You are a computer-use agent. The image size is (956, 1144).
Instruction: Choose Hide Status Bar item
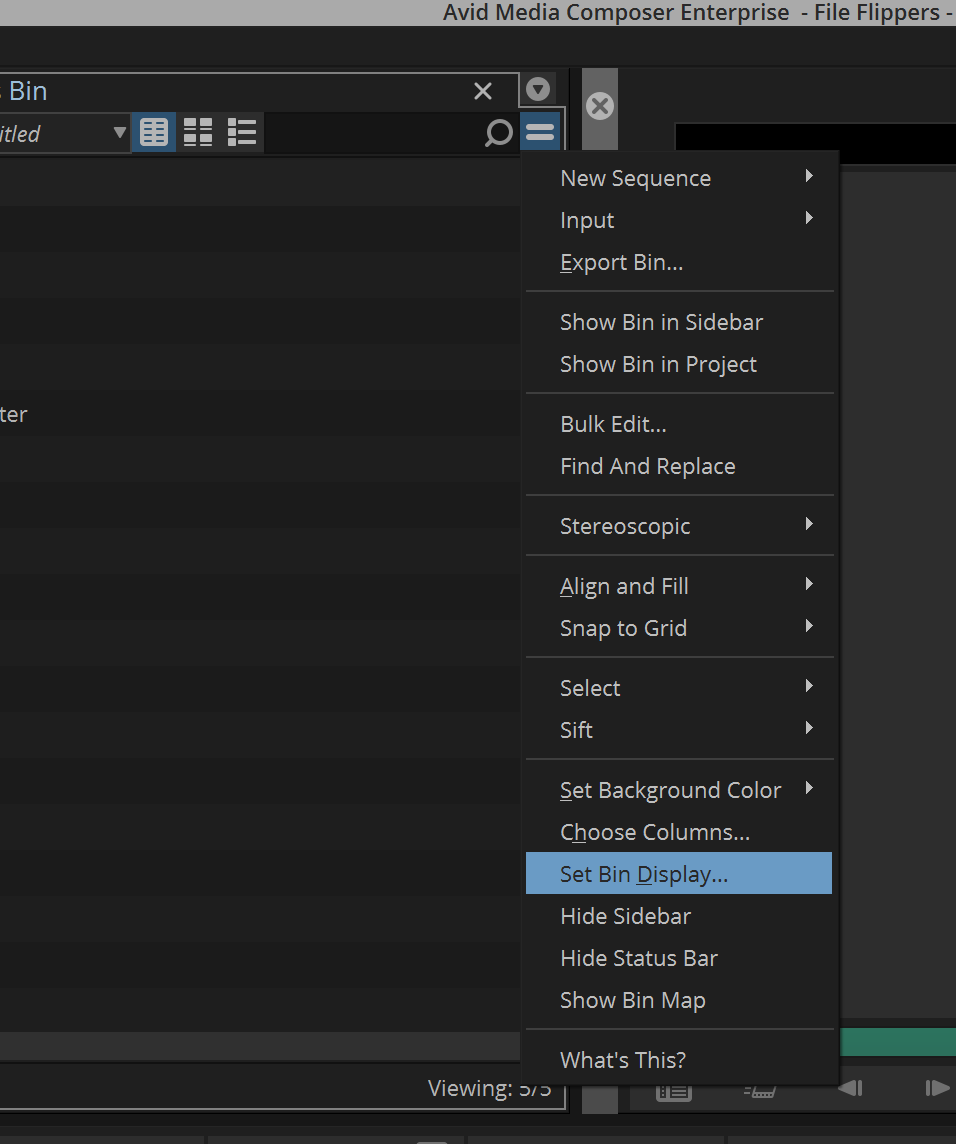[679, 959]
